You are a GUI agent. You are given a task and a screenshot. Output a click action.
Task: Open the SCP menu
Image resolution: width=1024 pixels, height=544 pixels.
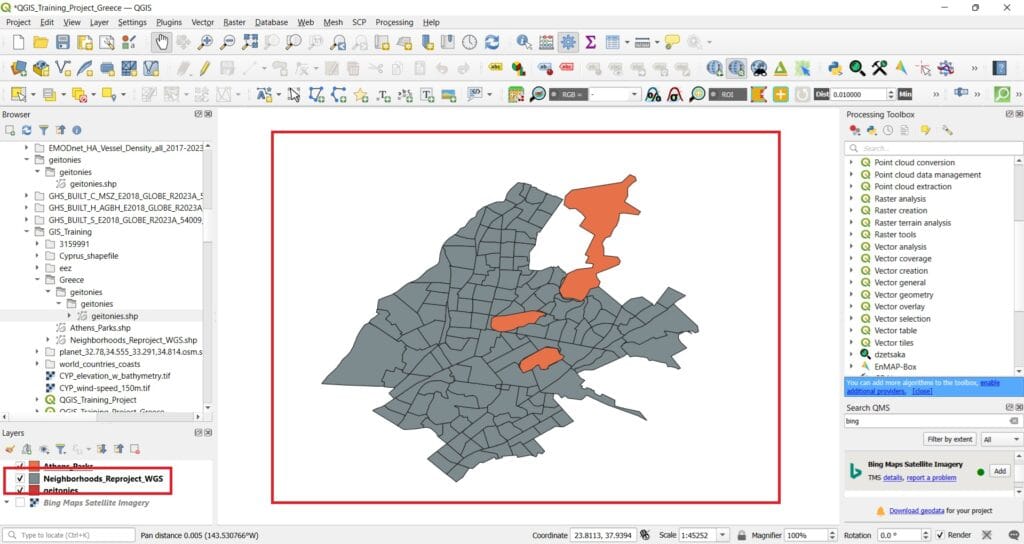pos(359,22)
